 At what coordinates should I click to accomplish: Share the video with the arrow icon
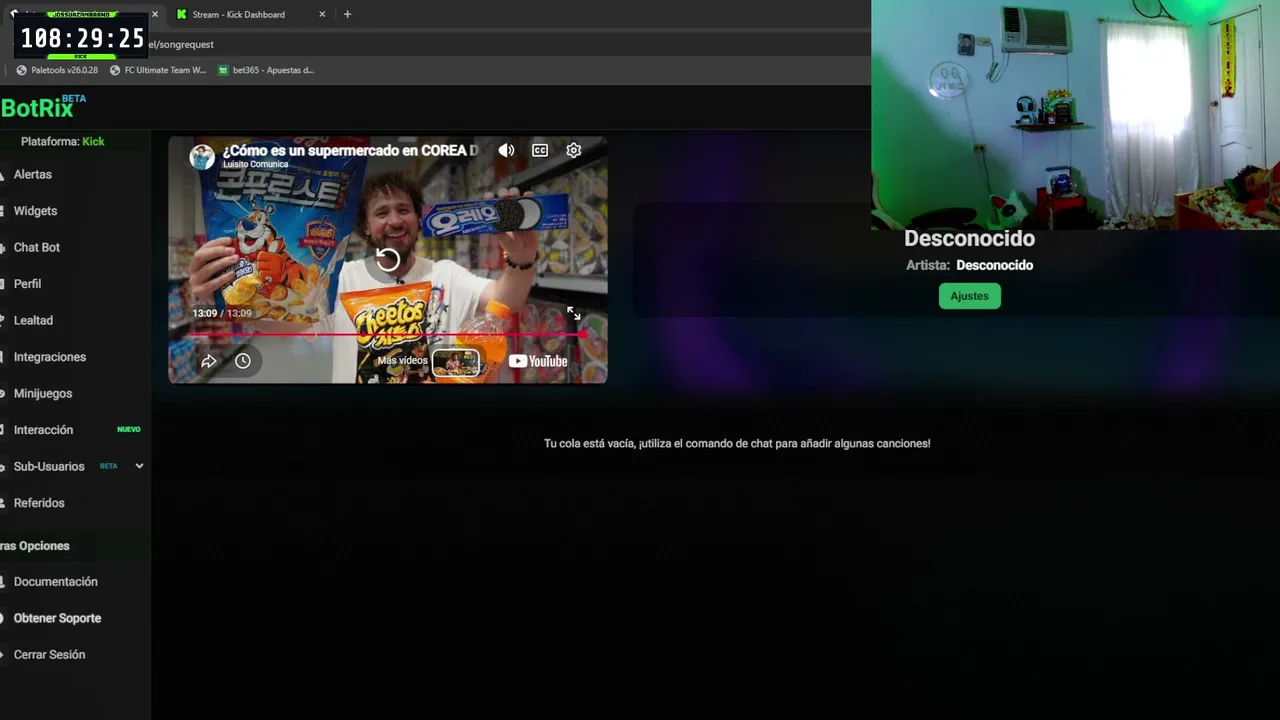[209, 361]
